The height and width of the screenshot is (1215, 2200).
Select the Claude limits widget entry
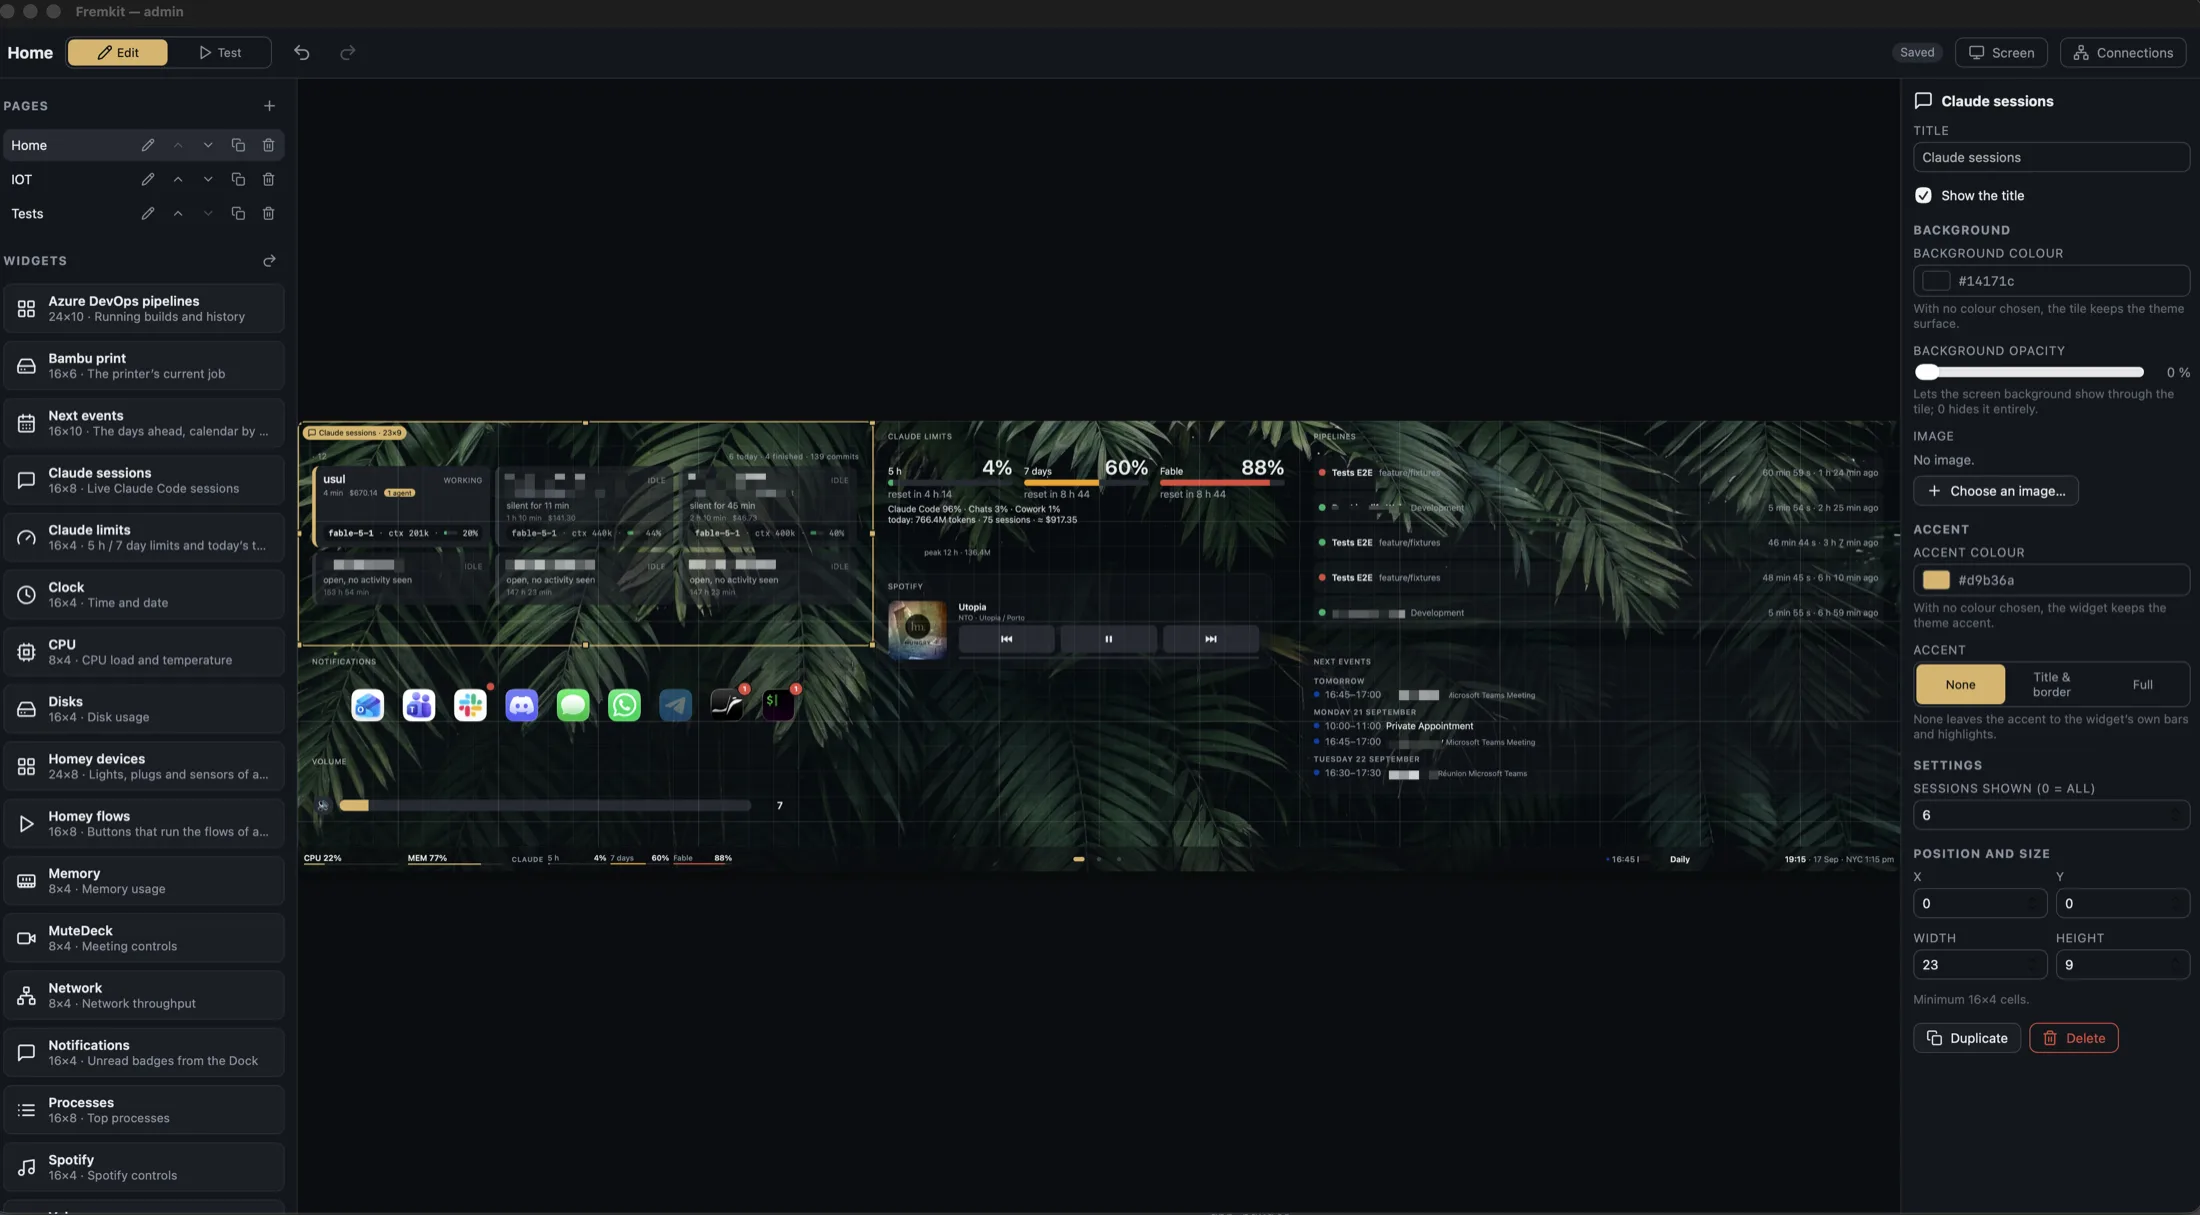(x=143, y=538)
